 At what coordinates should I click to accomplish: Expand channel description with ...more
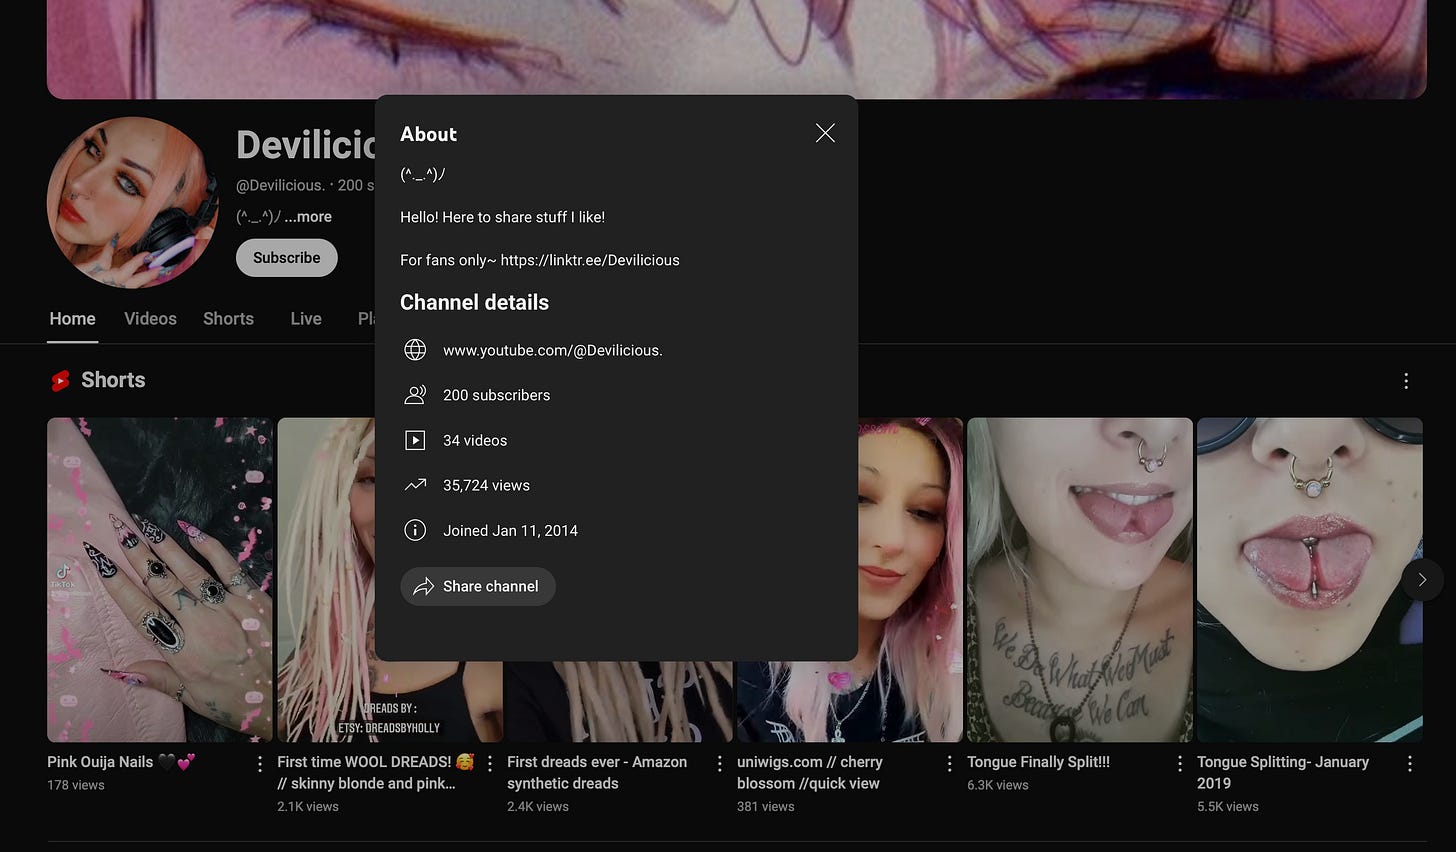tap(308, 217)
